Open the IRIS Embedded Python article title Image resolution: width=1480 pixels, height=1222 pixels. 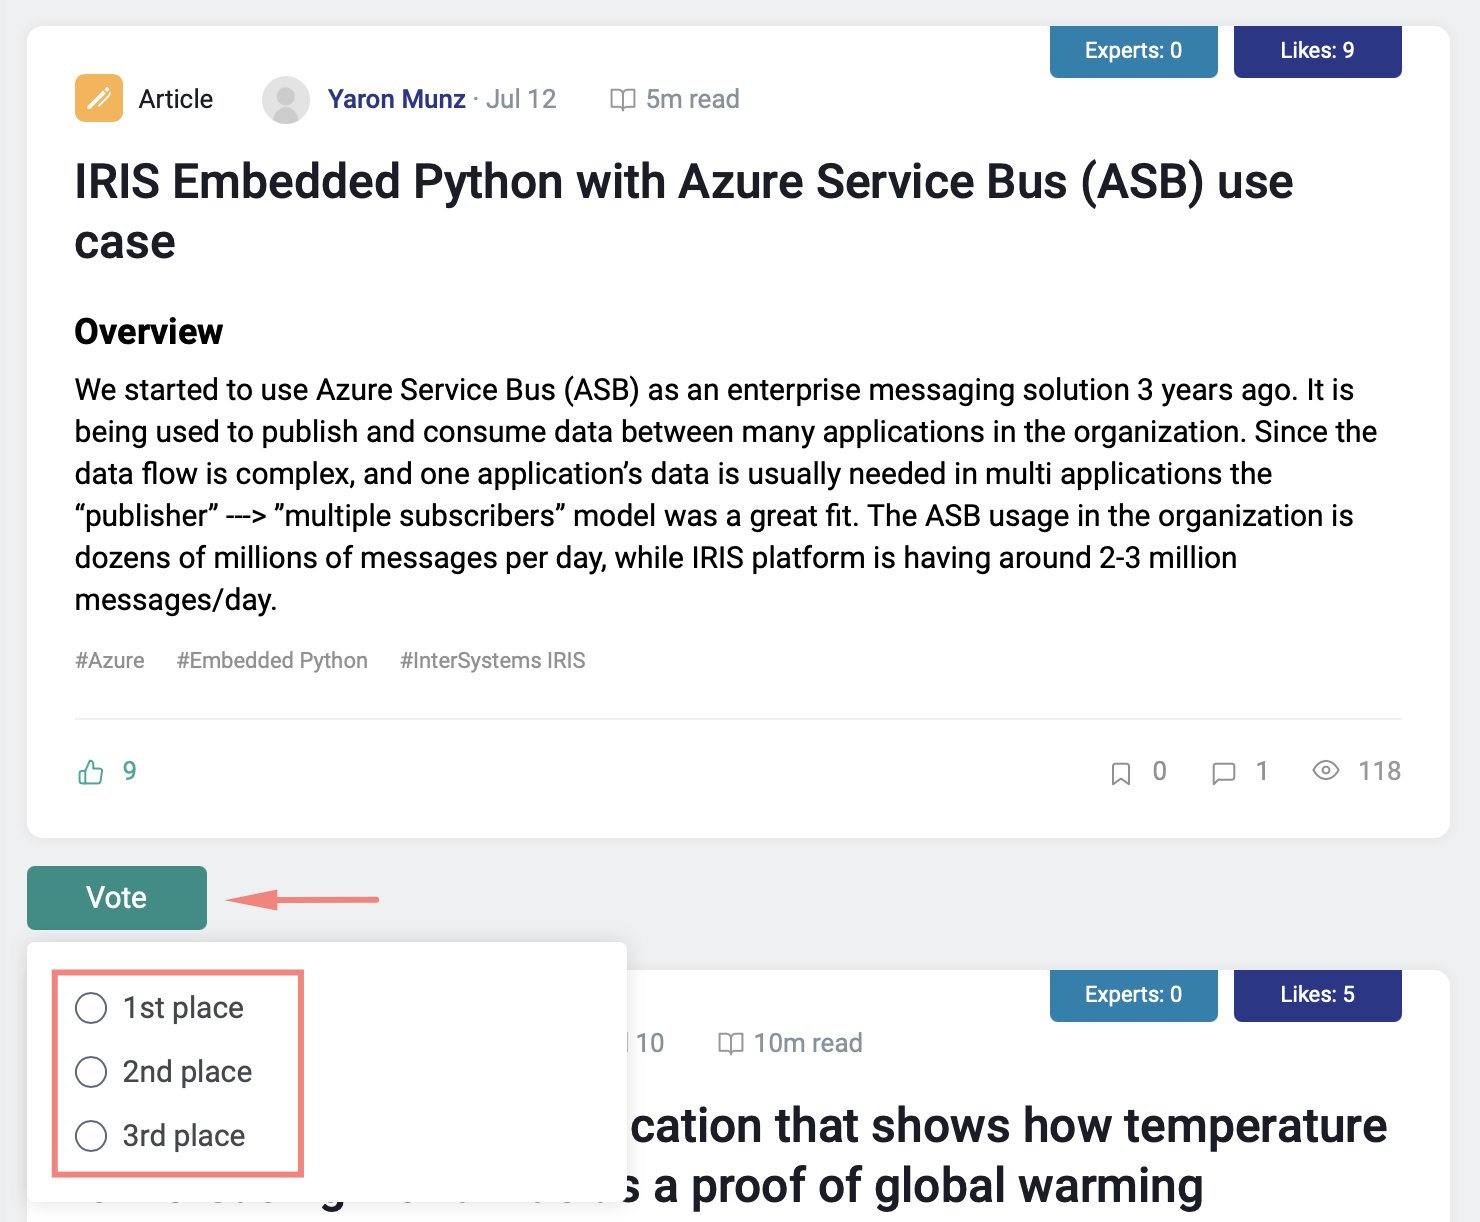pos(684,212)
